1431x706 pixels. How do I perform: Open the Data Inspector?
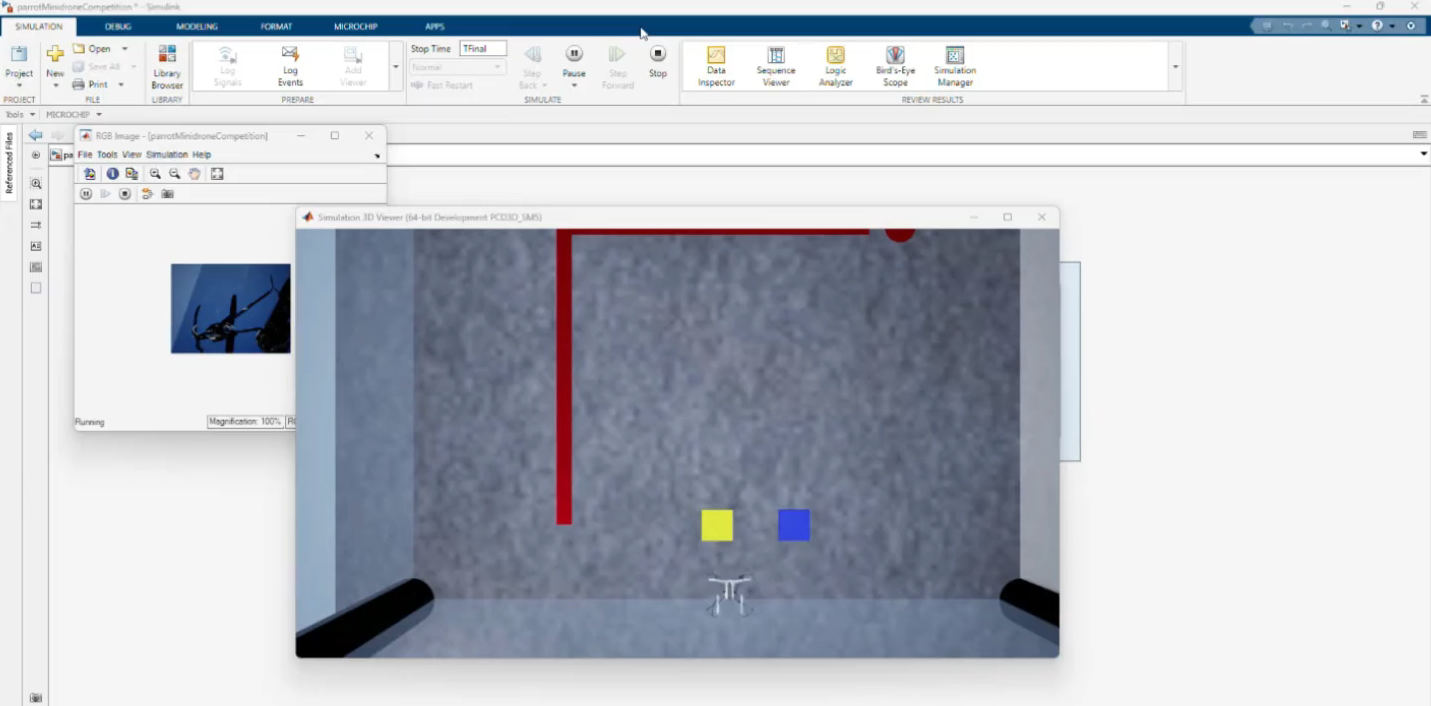click(x=716, y=66)
